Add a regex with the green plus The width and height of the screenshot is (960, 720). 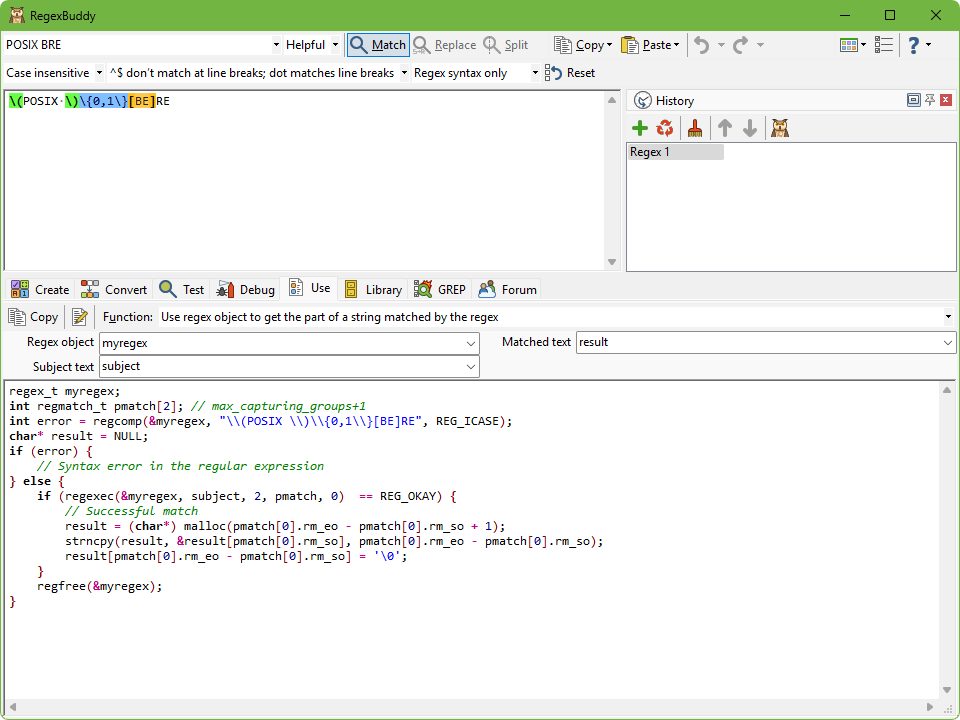coord(640,128)
